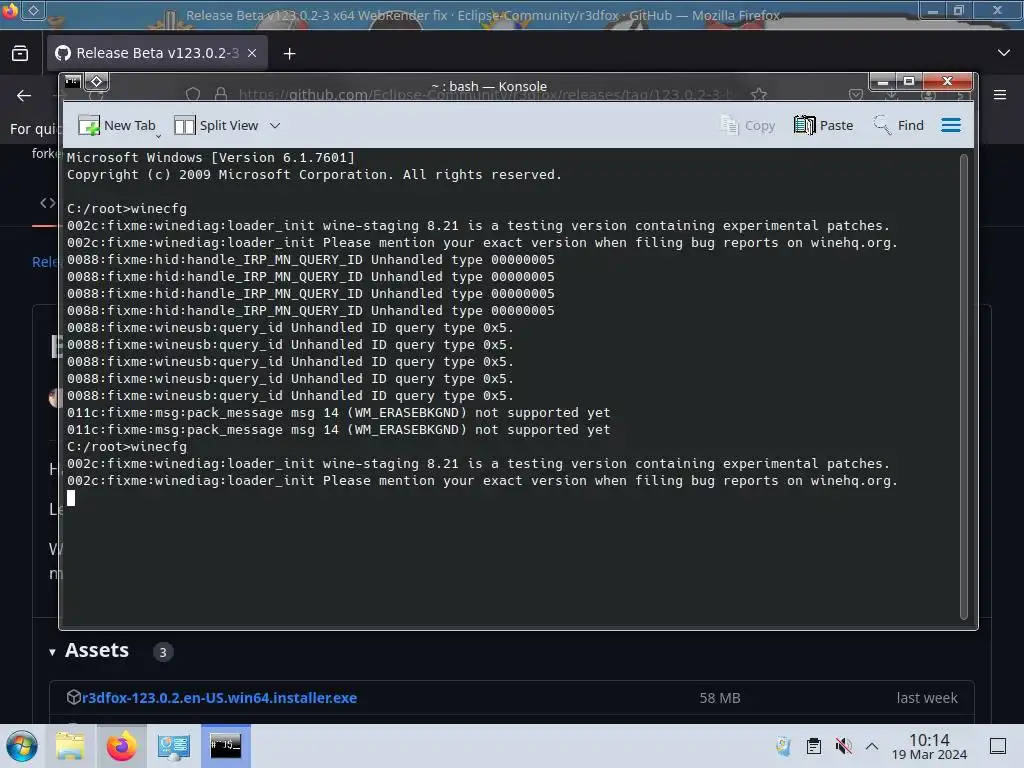Screen dimensions: 1024x768
Task: Open the clock showing 10:14
Action: coord(929,746)
